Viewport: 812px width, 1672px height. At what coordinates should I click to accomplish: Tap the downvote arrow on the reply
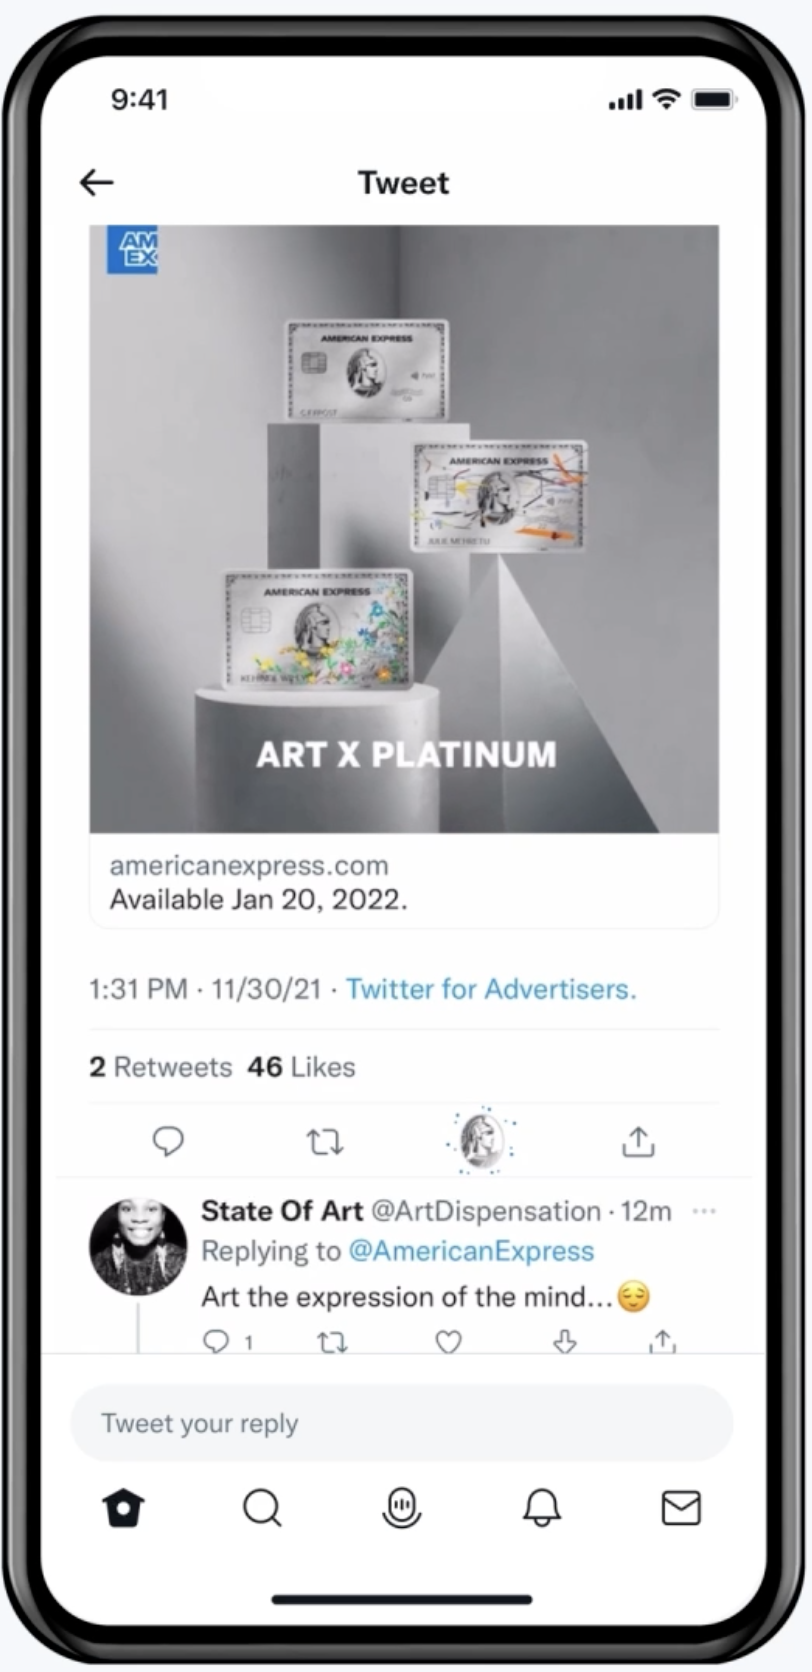(x=565, y=1341)
